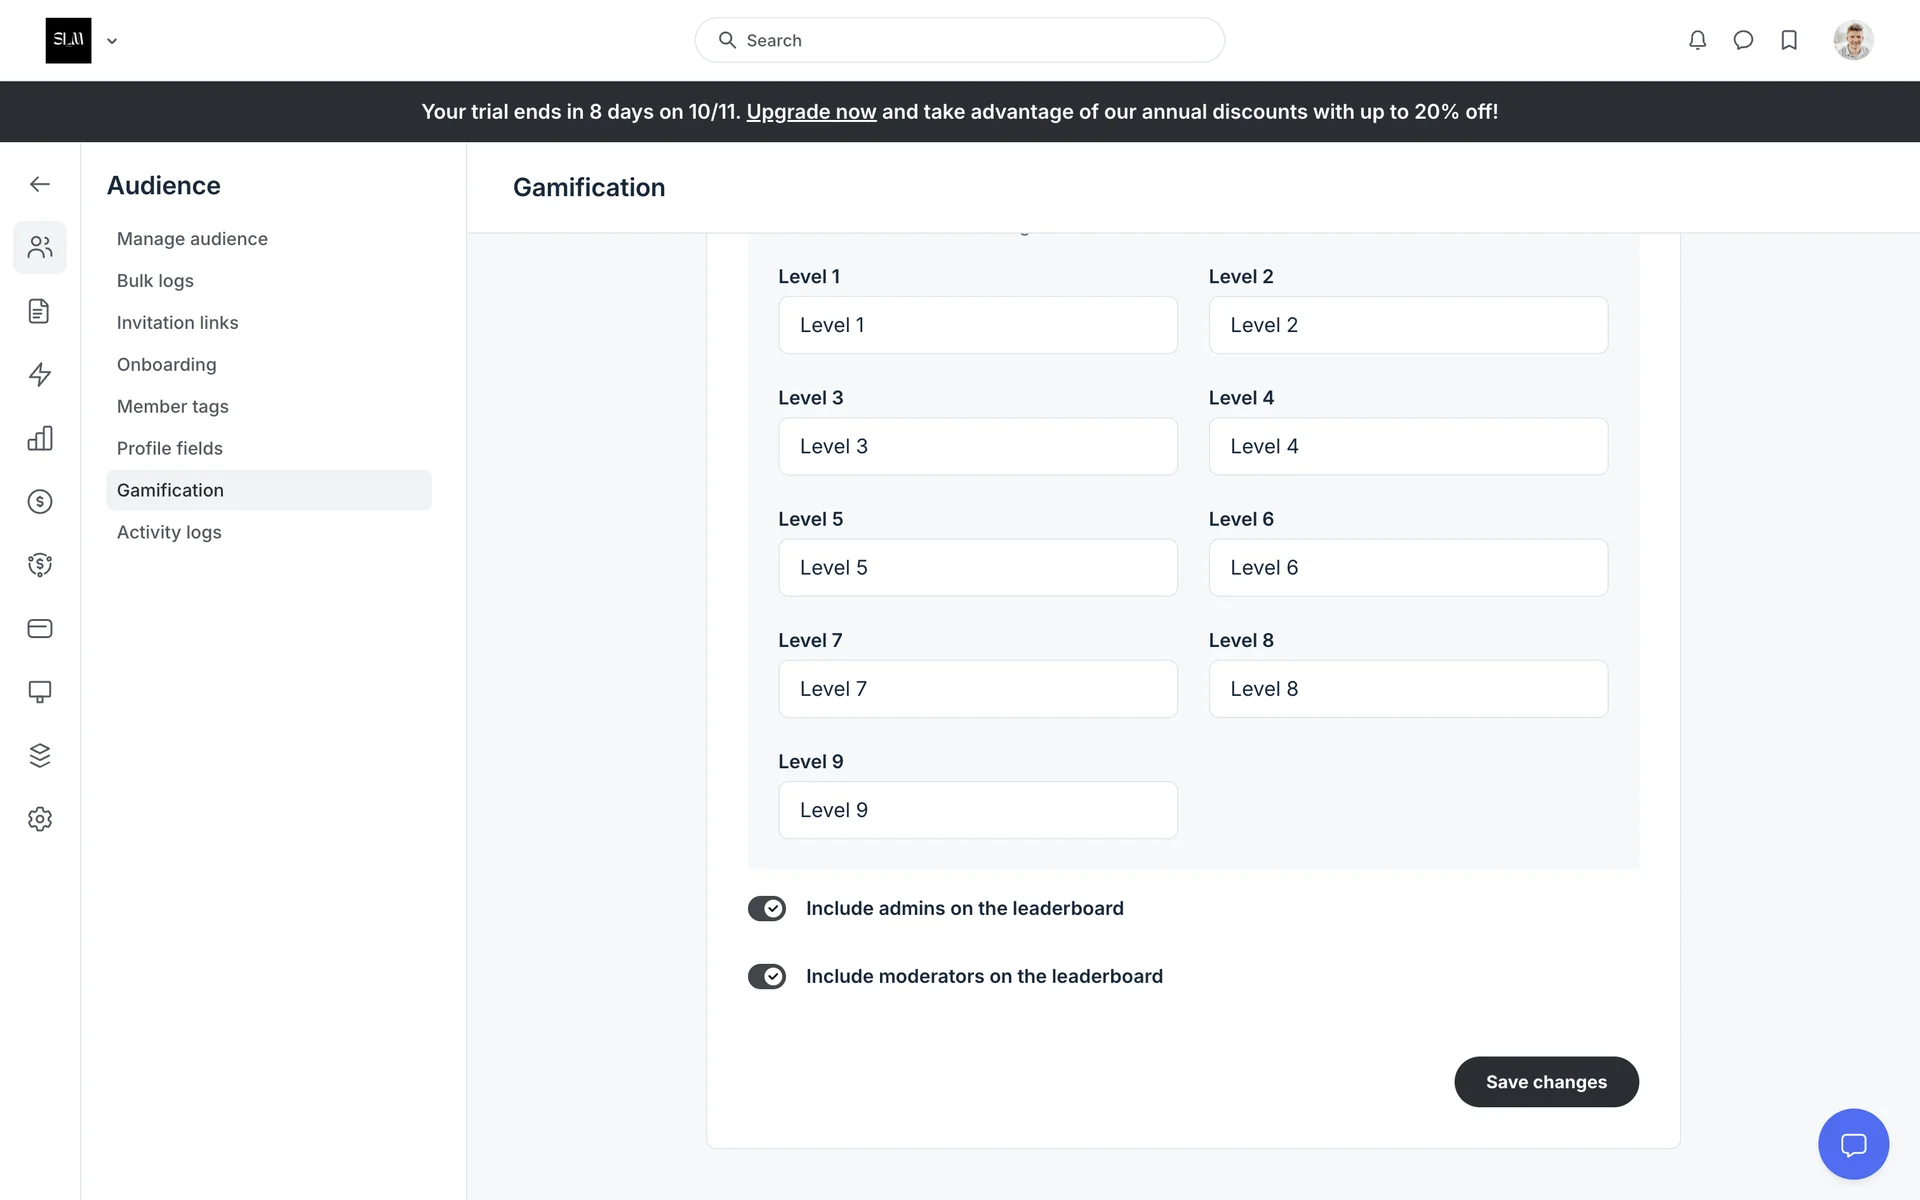
Task: Open Member tags in Audience menu
Action: [x=172, y=406]
